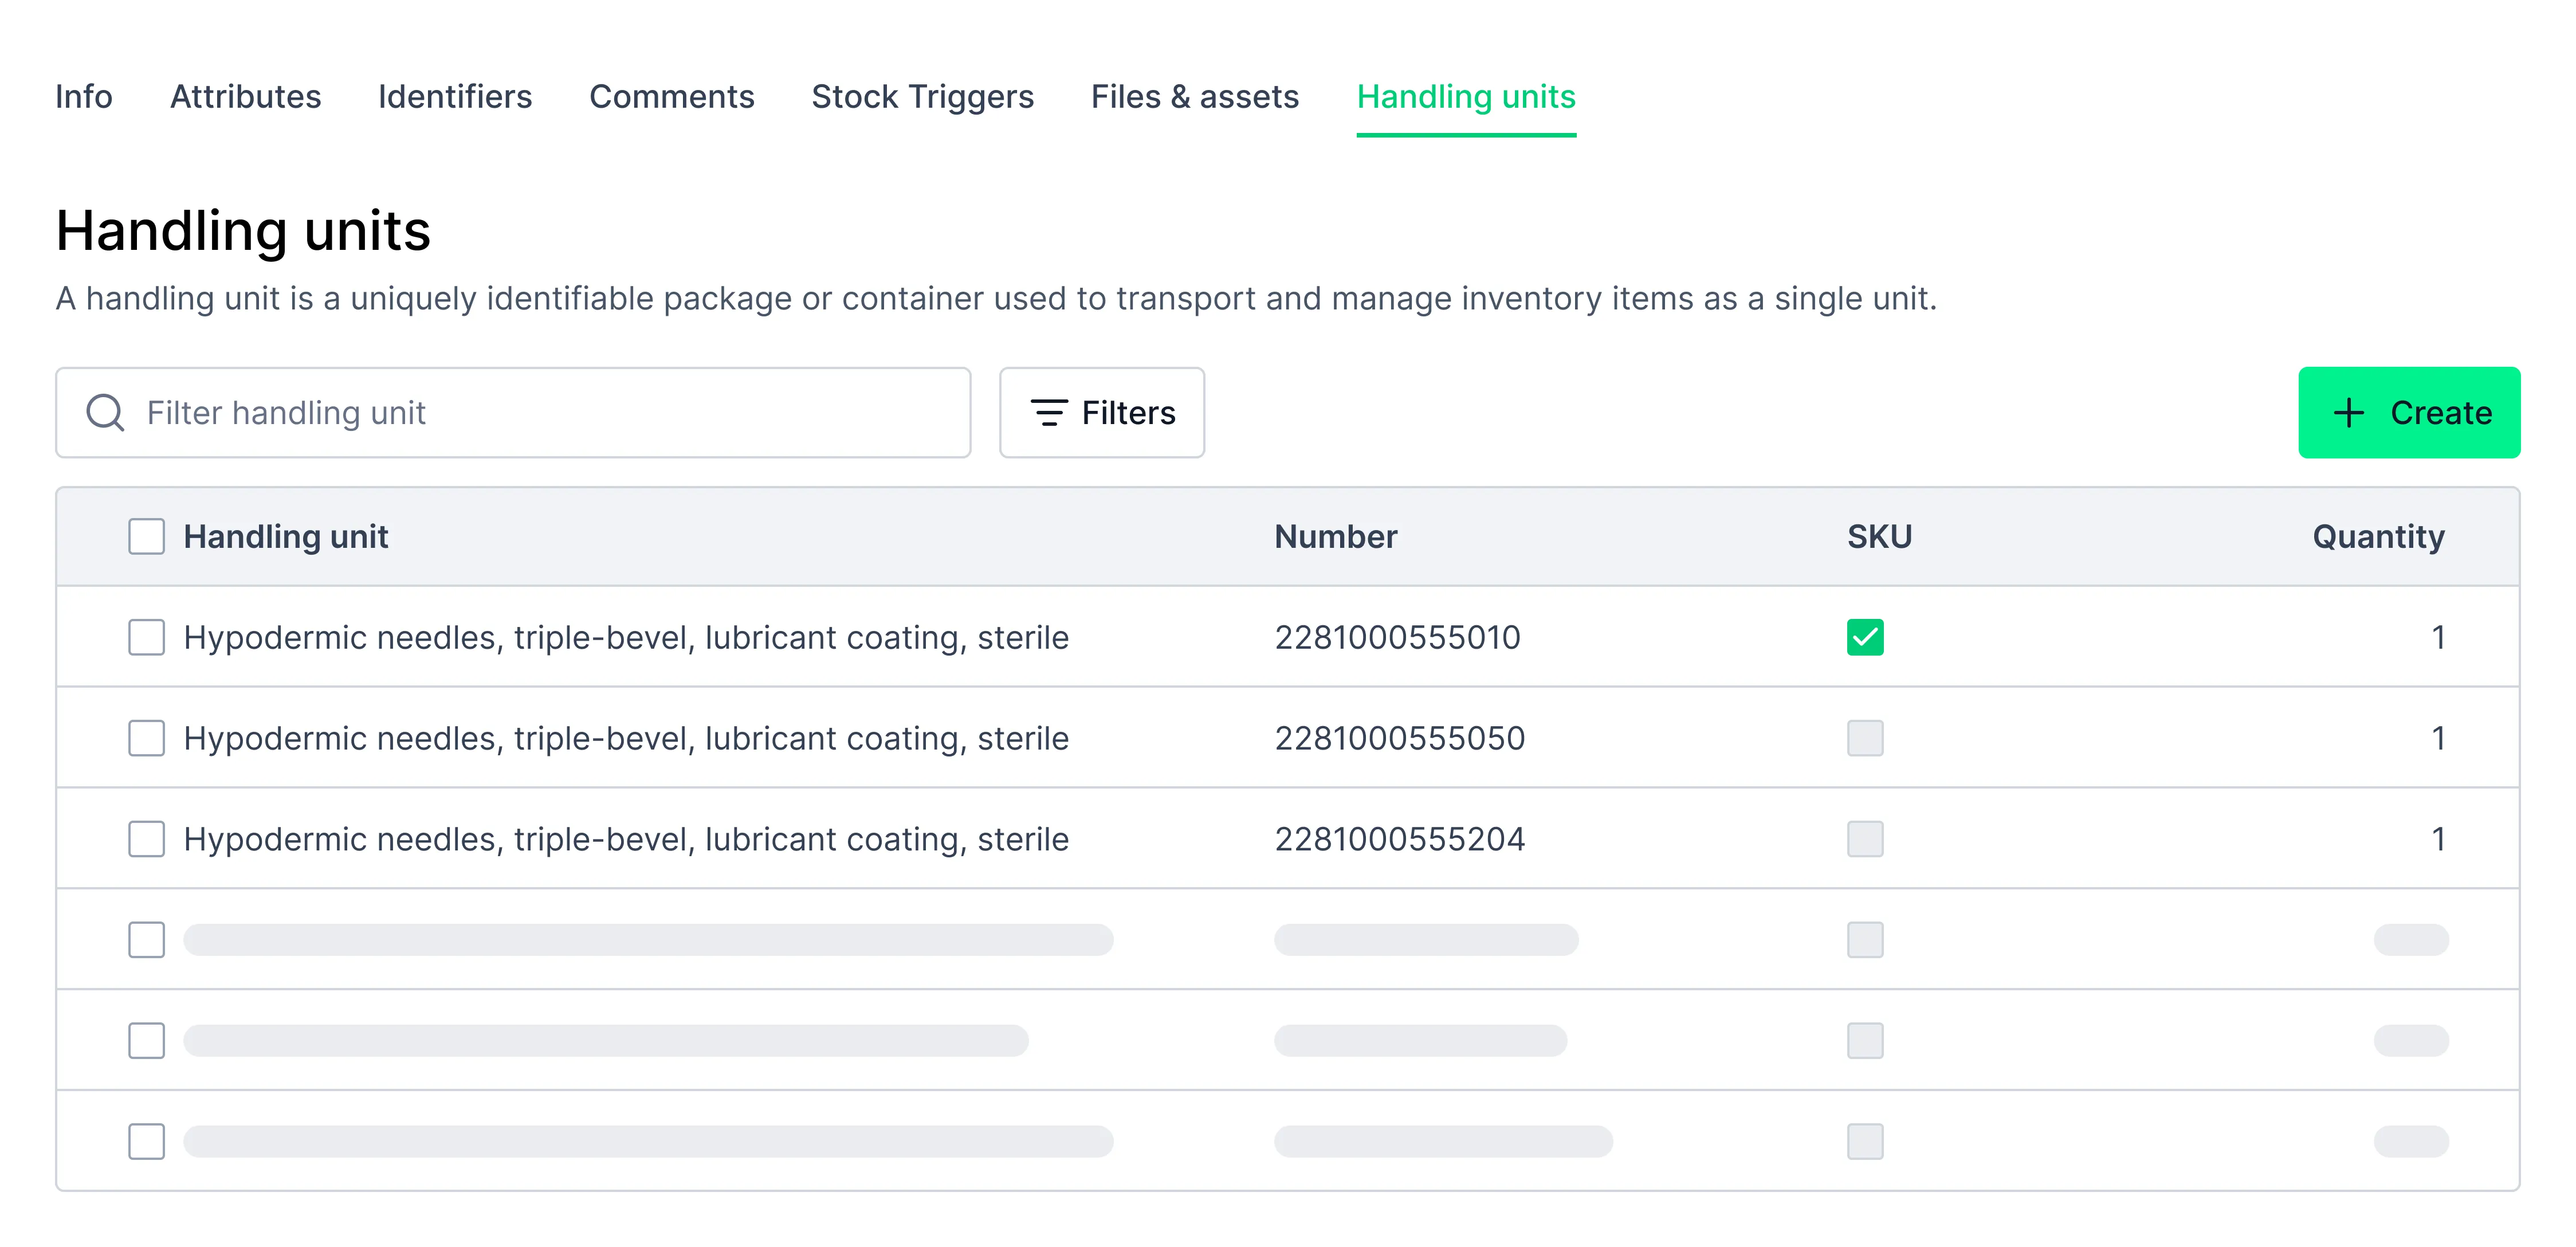Screen dimensions: 2576x1247
Task: Switch to the Info tab
Action: (x=83, y=97)
